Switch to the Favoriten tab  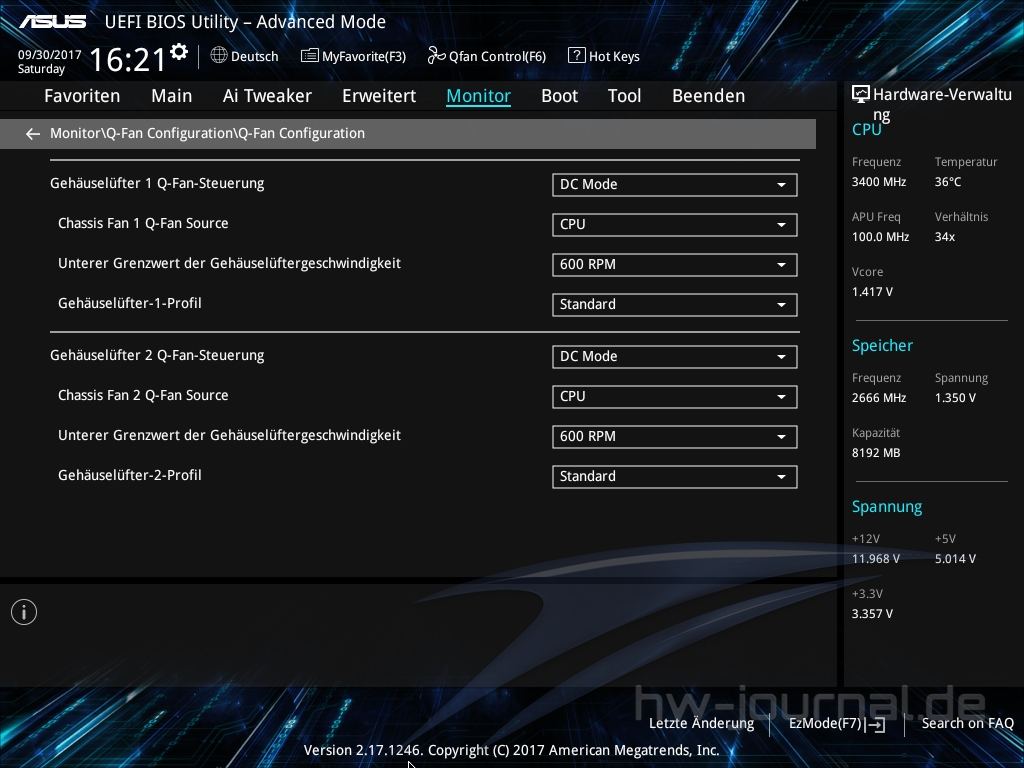82,96
